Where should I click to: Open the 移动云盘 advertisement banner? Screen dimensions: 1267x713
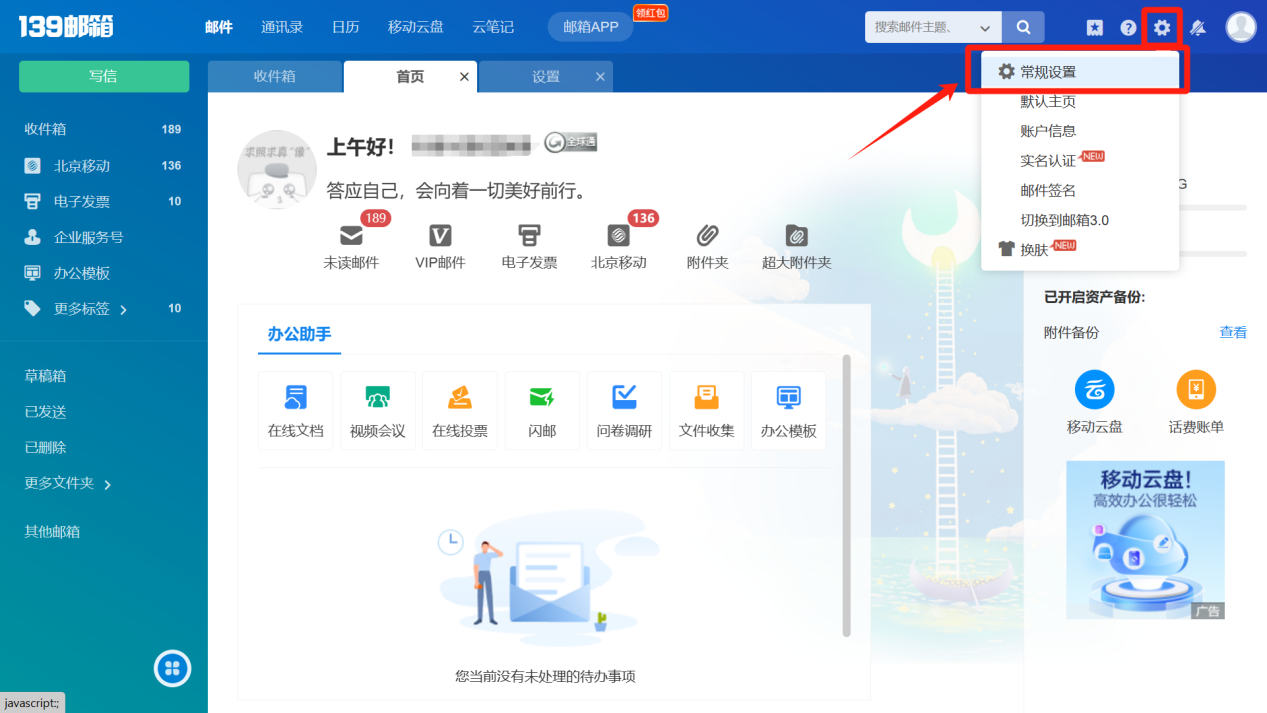[x=1145, y=540]
